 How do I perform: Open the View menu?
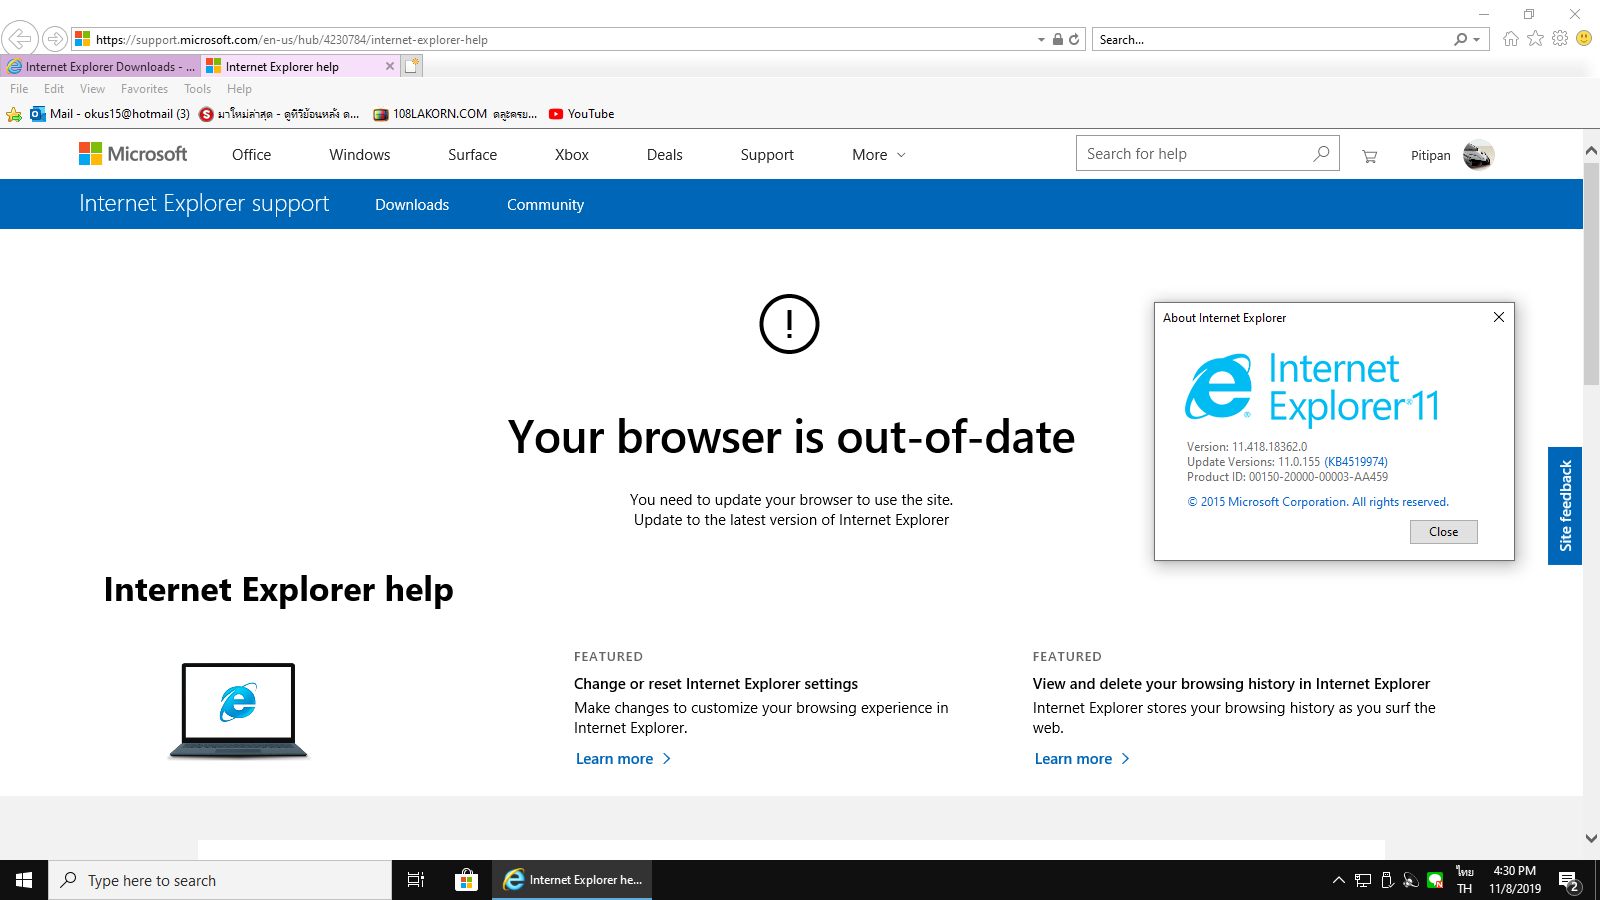(92, 89)
